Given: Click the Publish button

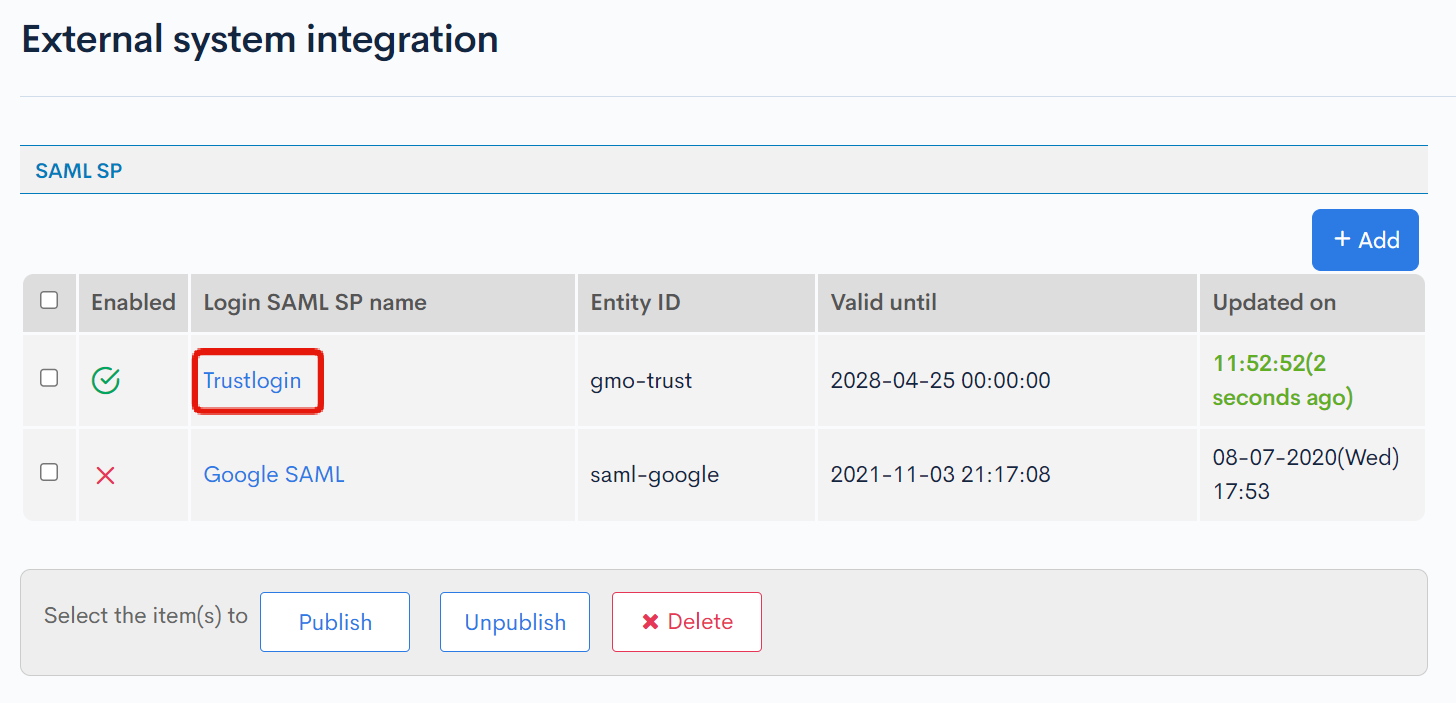Looking at the screenshot, I should [334, 621].
